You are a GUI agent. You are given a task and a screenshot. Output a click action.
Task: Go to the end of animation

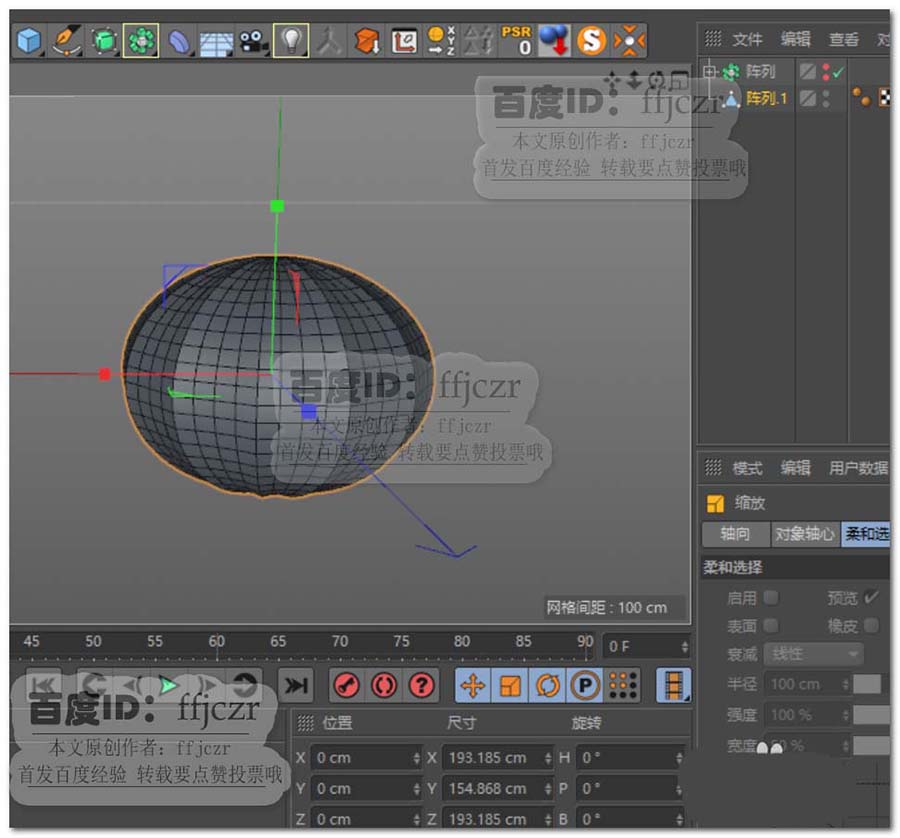(296, 685)
